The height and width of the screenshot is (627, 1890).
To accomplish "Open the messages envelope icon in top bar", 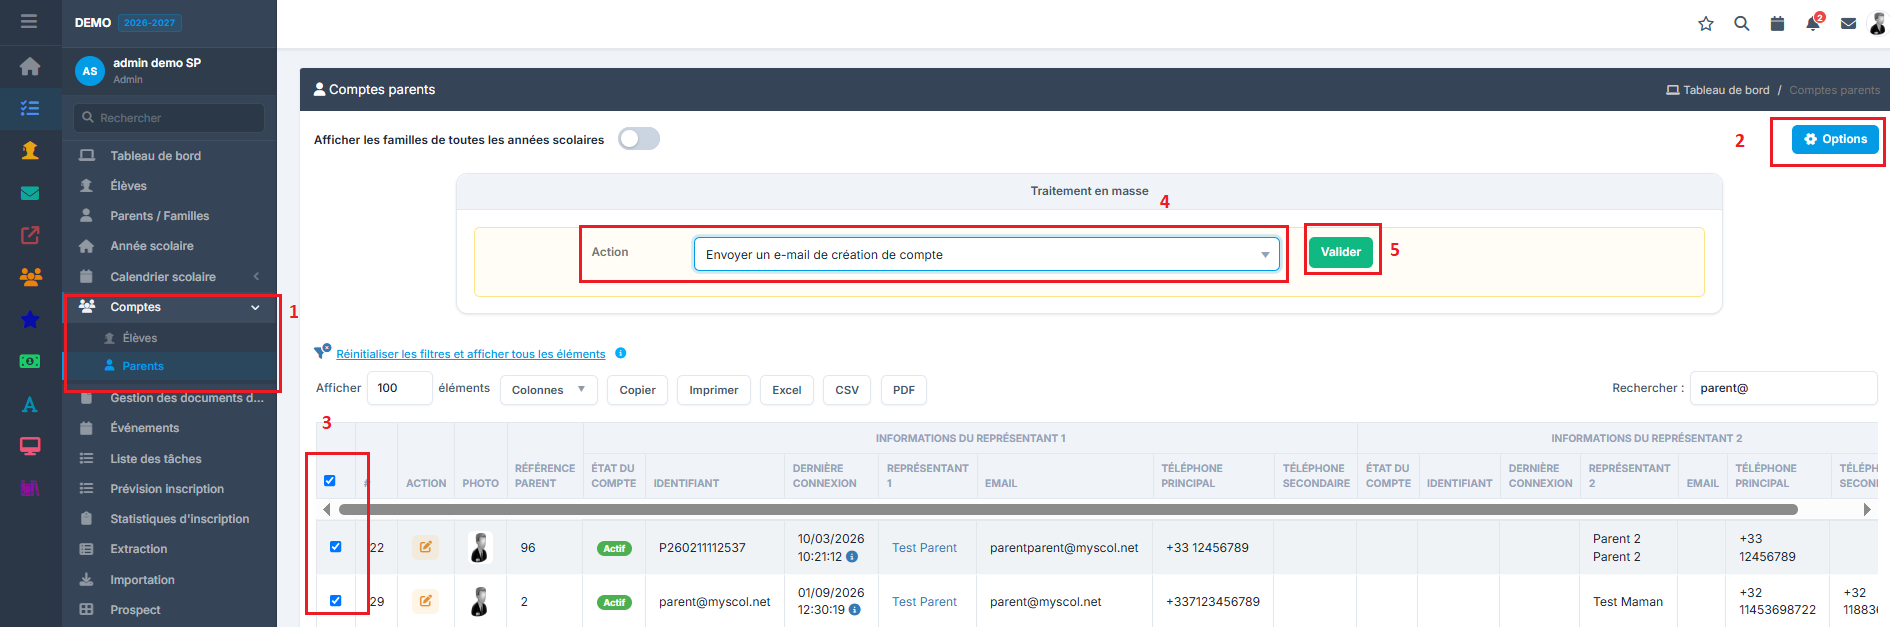I will pos(1848,24).
